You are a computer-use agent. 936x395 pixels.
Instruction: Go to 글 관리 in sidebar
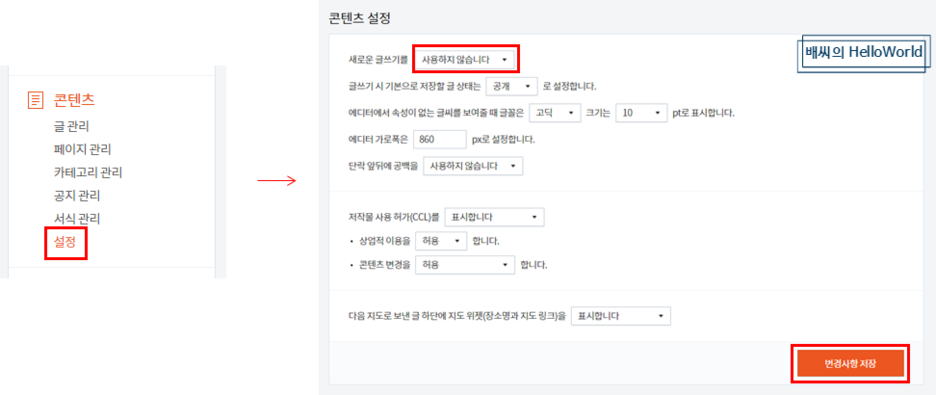point(71,126)
